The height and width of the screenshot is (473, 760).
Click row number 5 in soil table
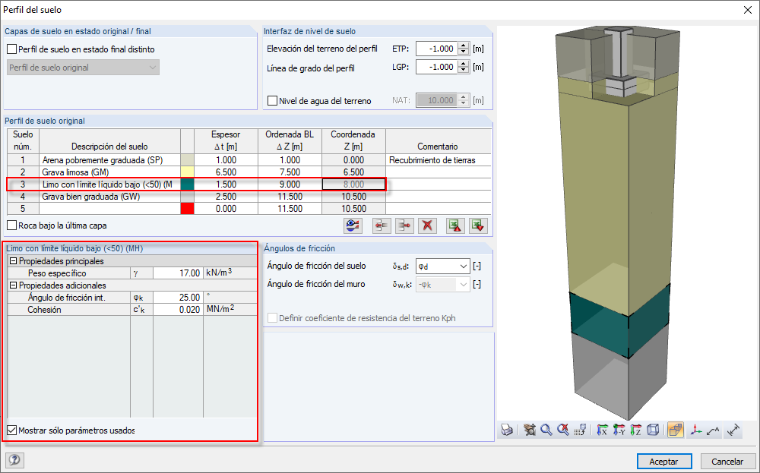23,209
